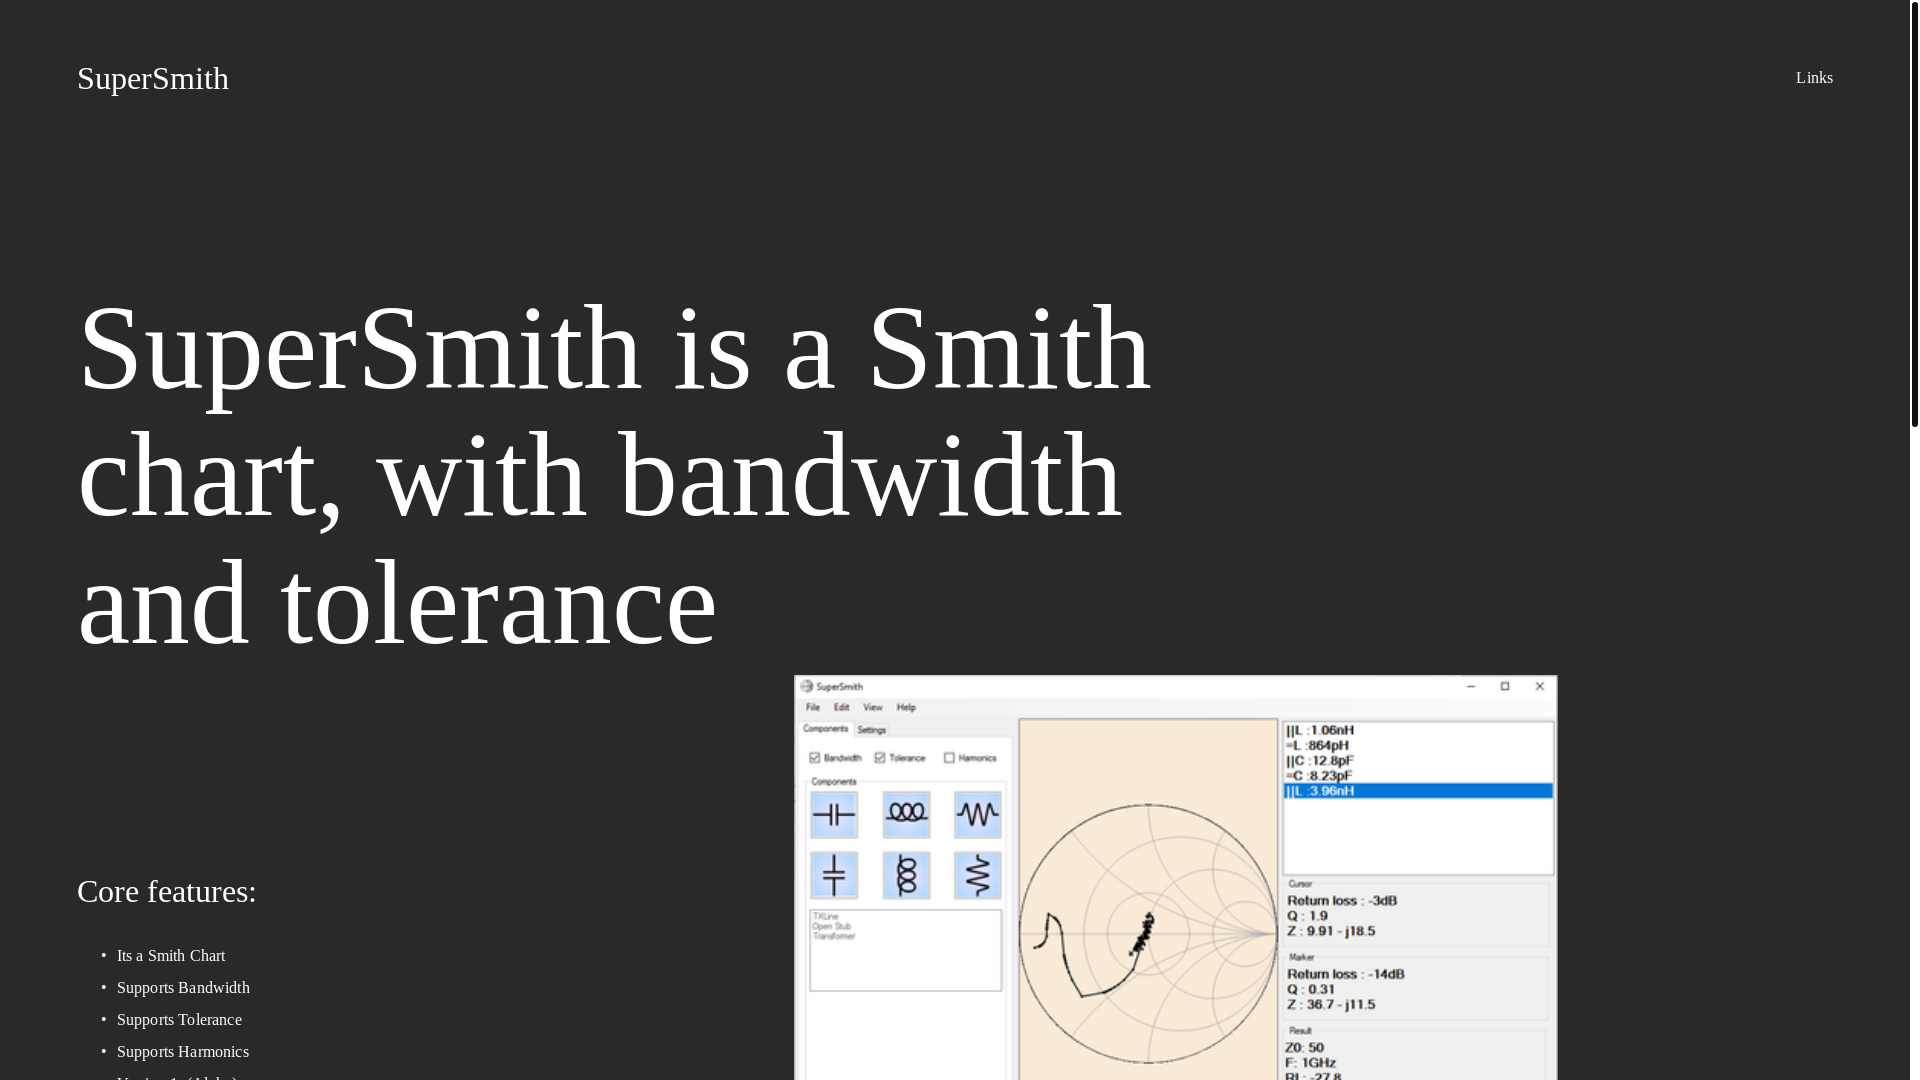Click the Cursor Z : 9.91 - j18.5 value

pos(1331,931)
